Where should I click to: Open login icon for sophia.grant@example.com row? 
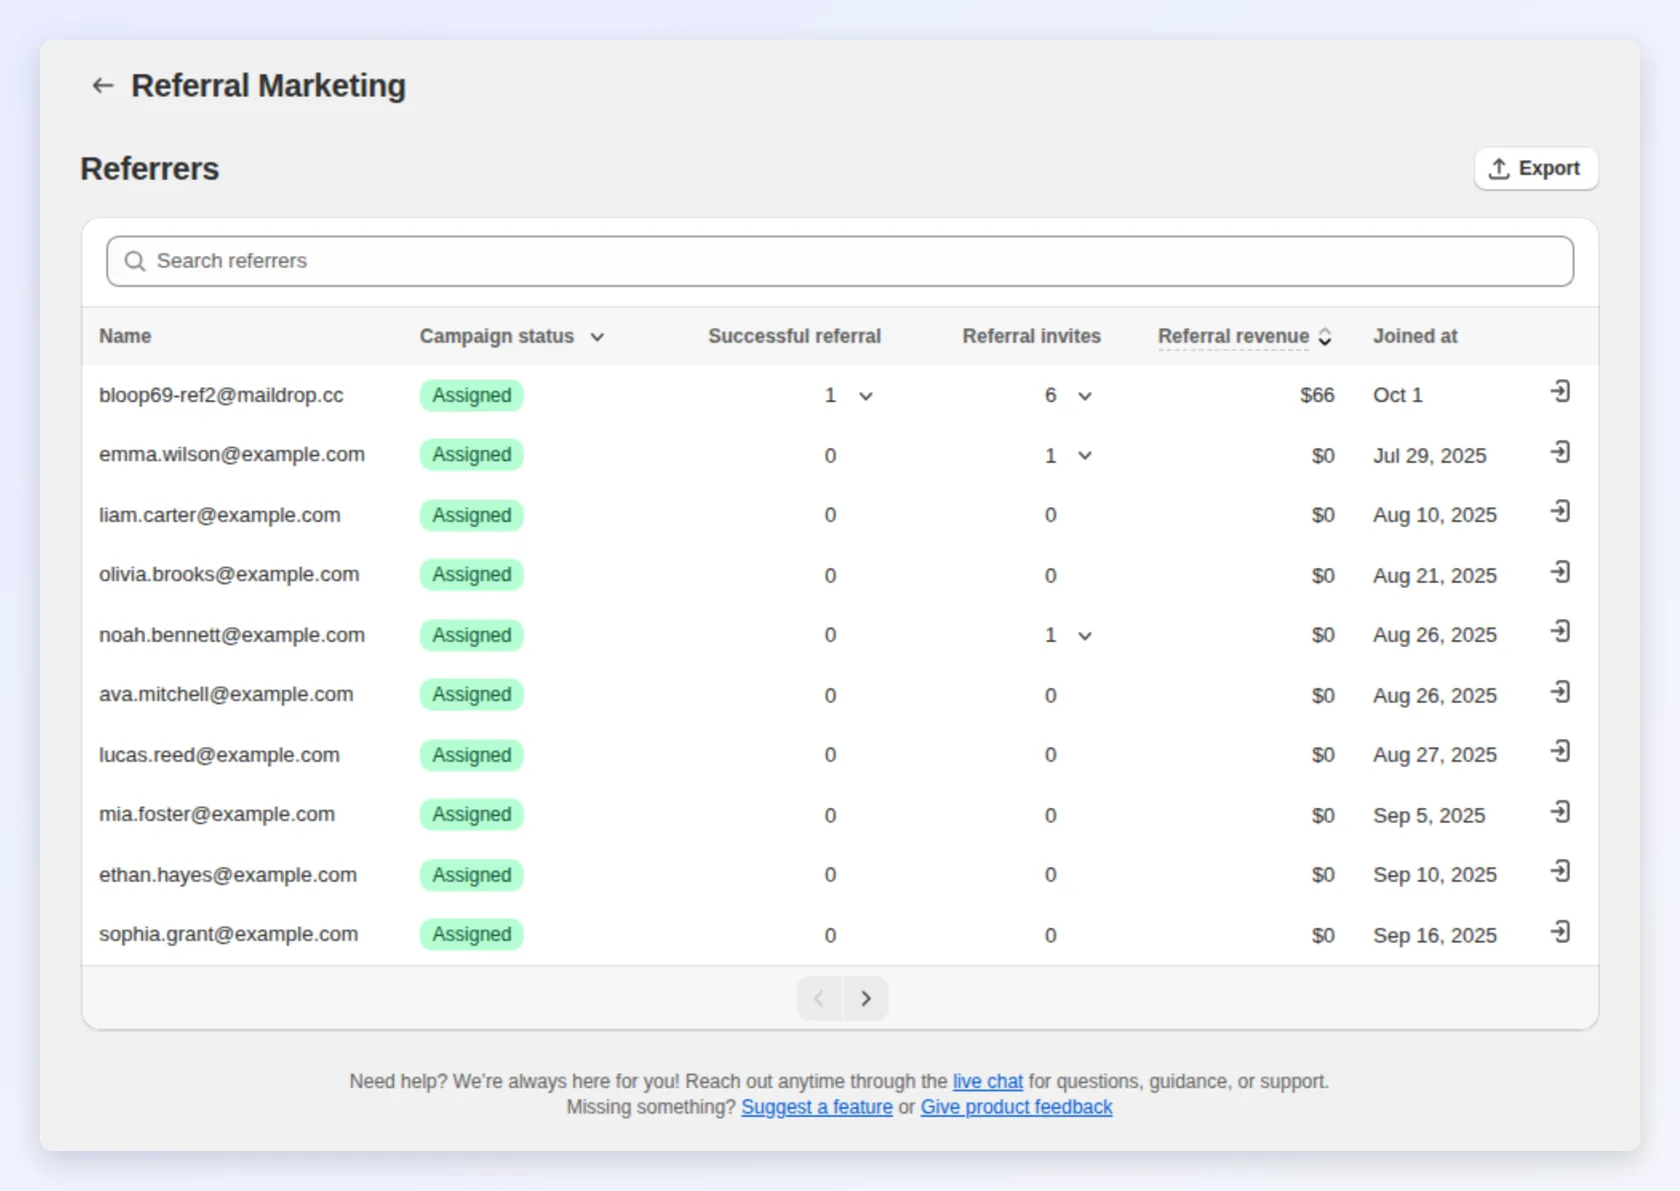coord(1560,932)
